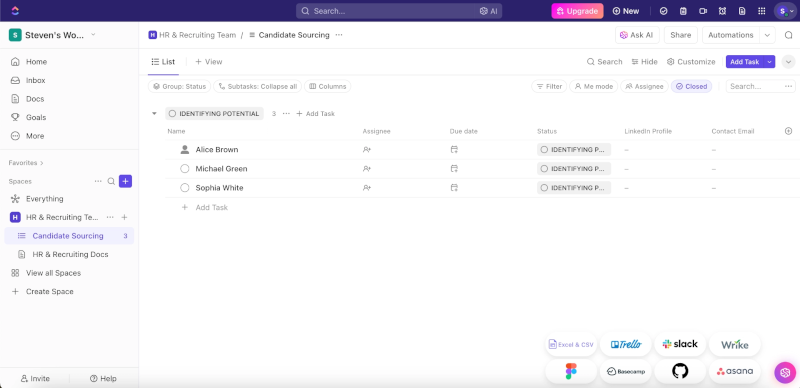The width and height of the screenshot is (800, 388).
Task: Toggle the Closed tasks filter
Action: tap(691, 86)
